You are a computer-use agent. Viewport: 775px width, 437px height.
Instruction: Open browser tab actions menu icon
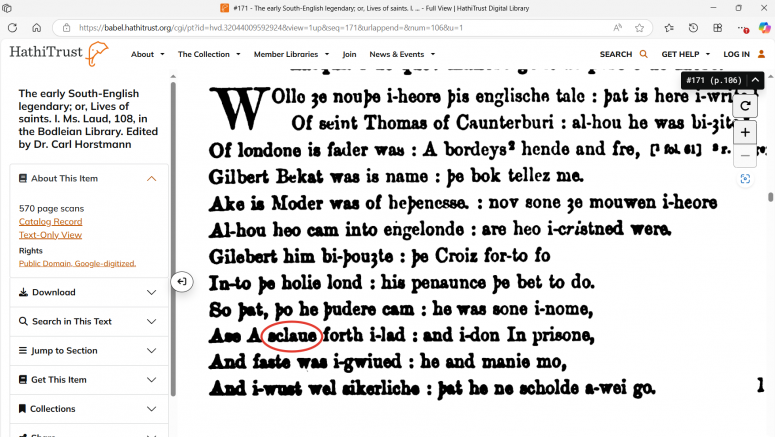coord(7,8)
